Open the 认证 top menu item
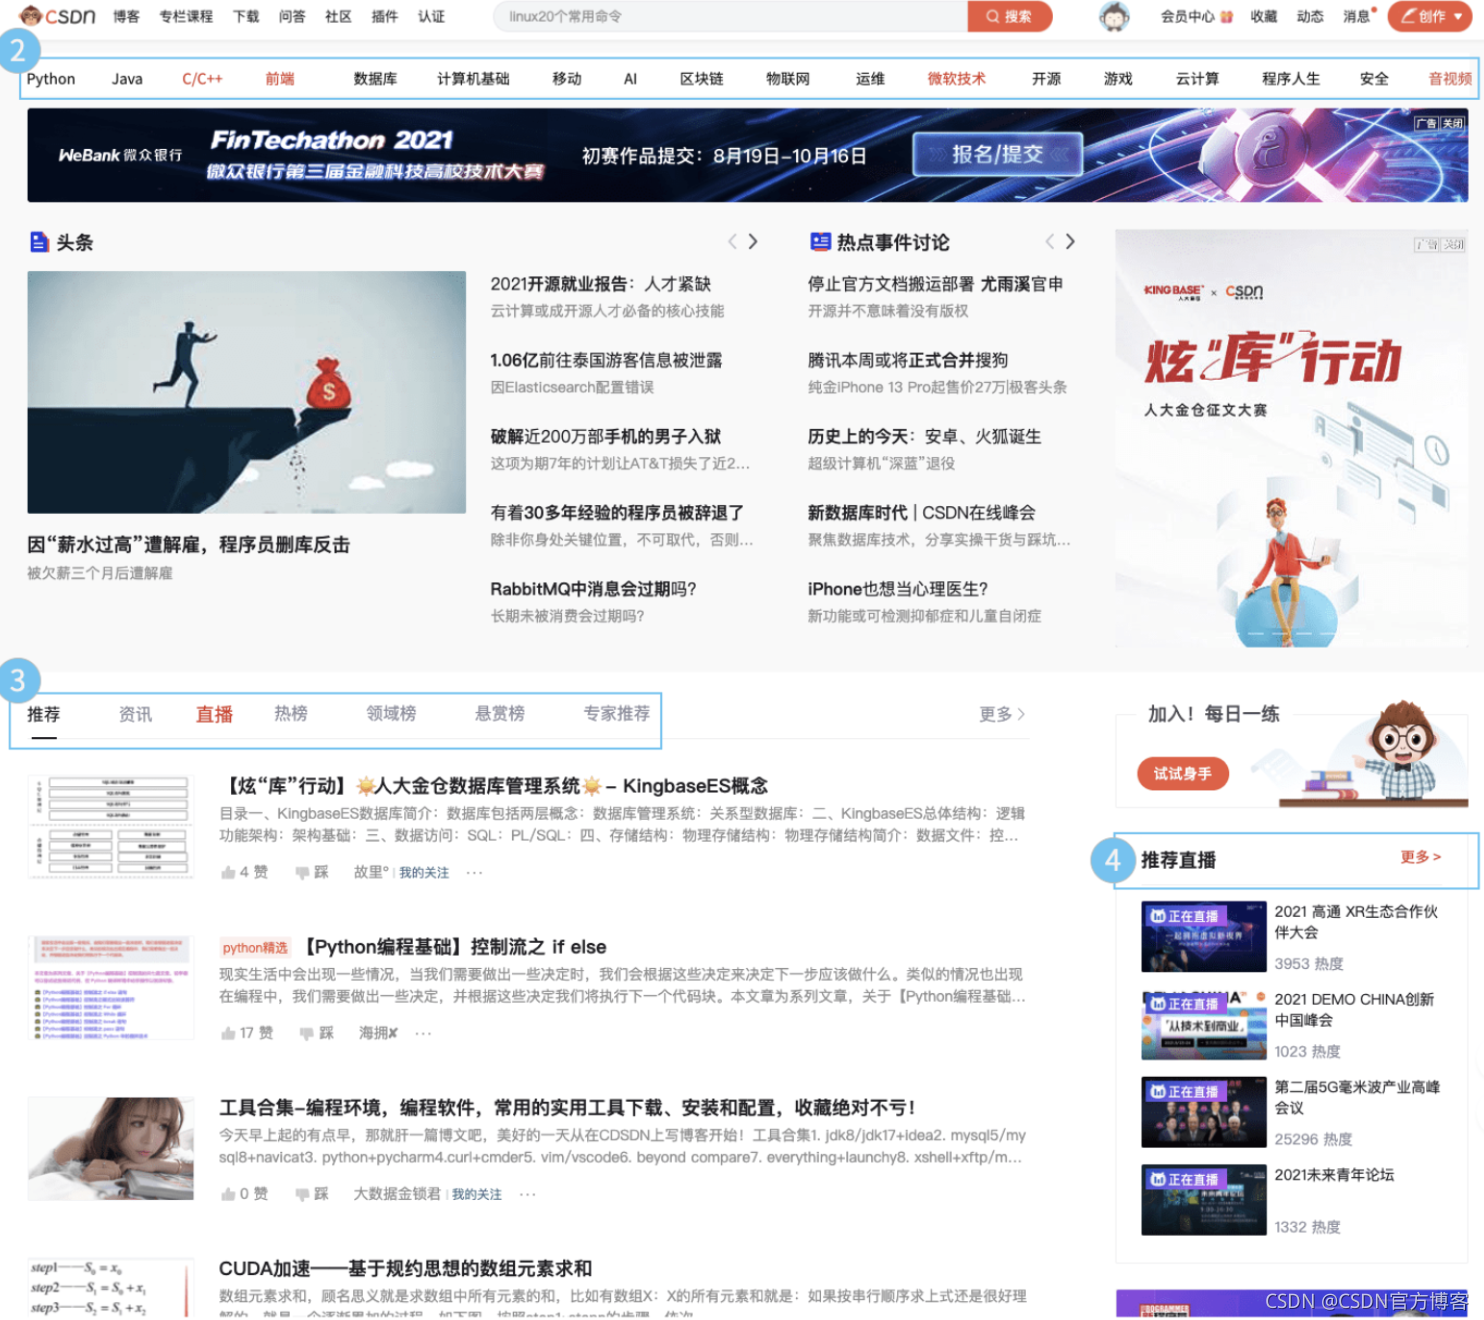 [431, 16]
